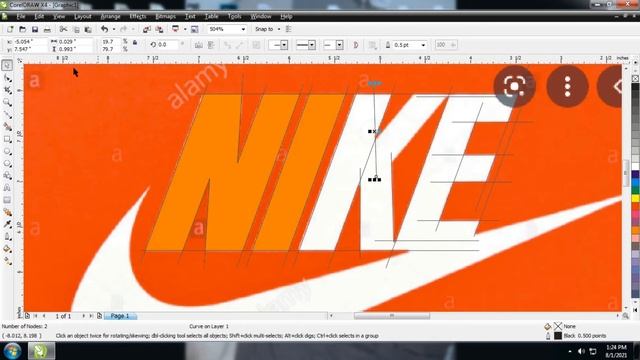Click the Print icon

[x=47, y=29]
